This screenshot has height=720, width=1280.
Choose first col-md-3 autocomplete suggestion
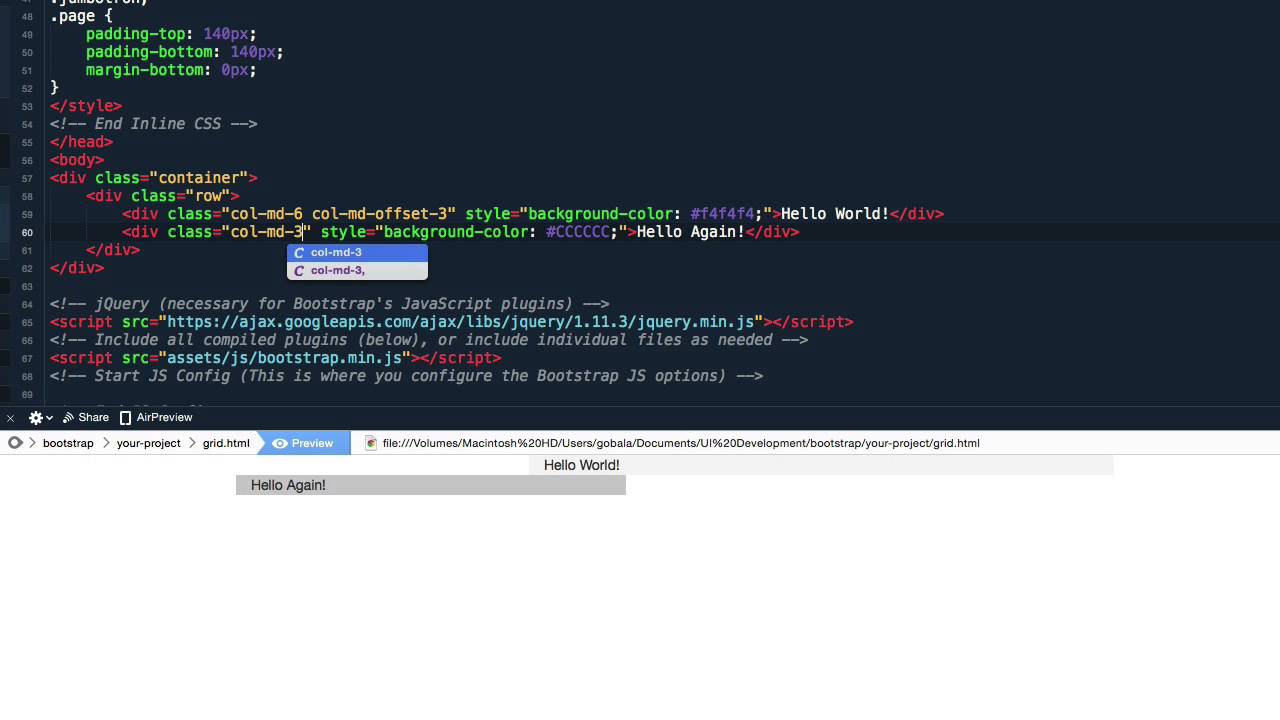point(357,252)
